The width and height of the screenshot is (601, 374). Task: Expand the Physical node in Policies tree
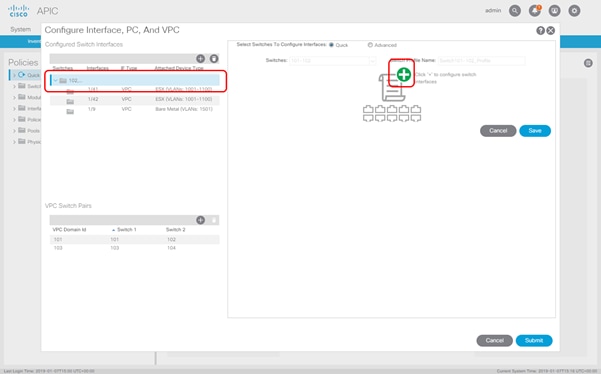(x=14, y=142)
